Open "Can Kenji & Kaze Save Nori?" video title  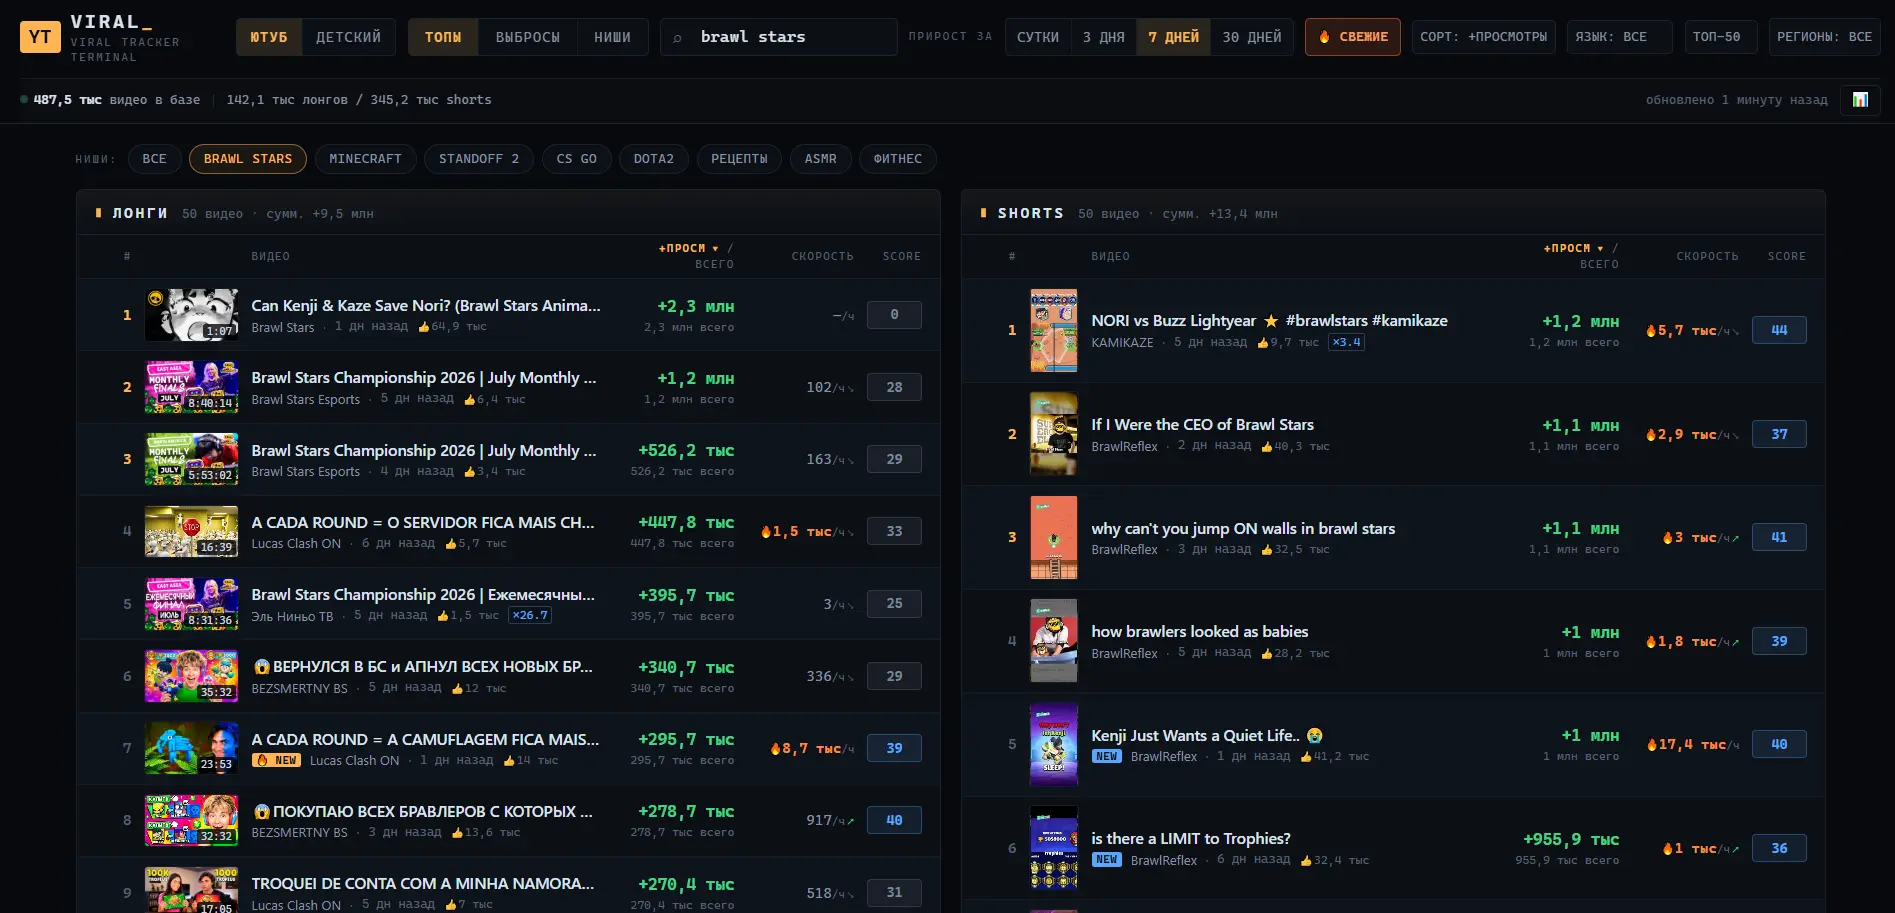[426, 306]
